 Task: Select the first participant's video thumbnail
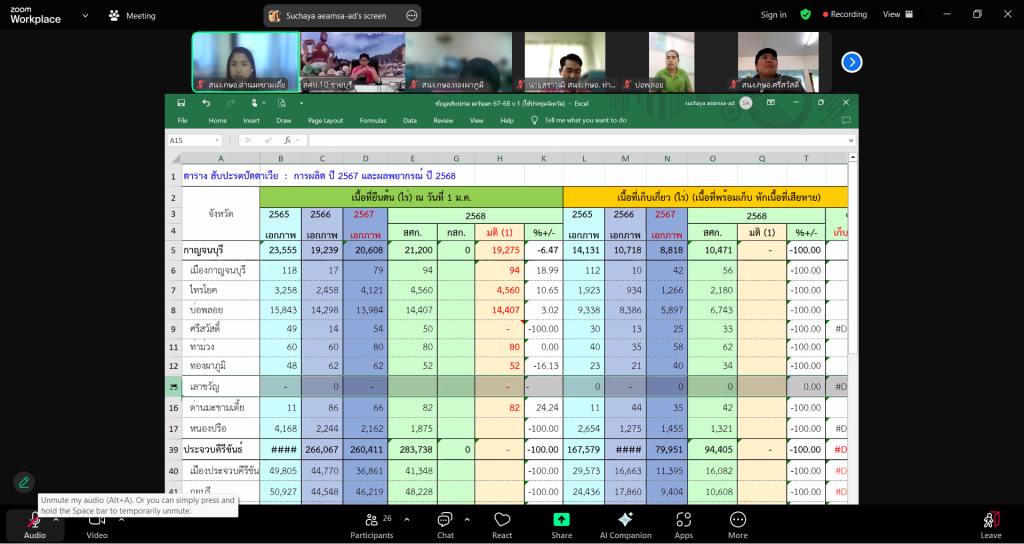(245, 62)
